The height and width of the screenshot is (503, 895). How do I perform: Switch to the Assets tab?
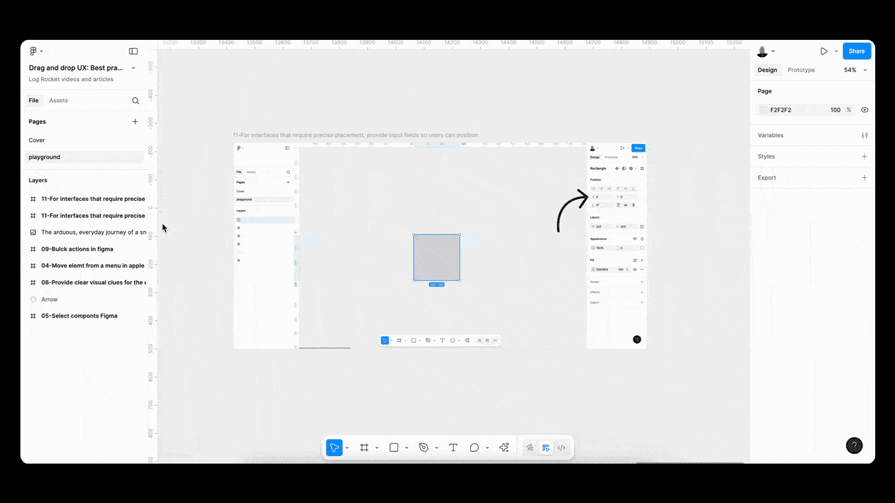pos(59,101)
